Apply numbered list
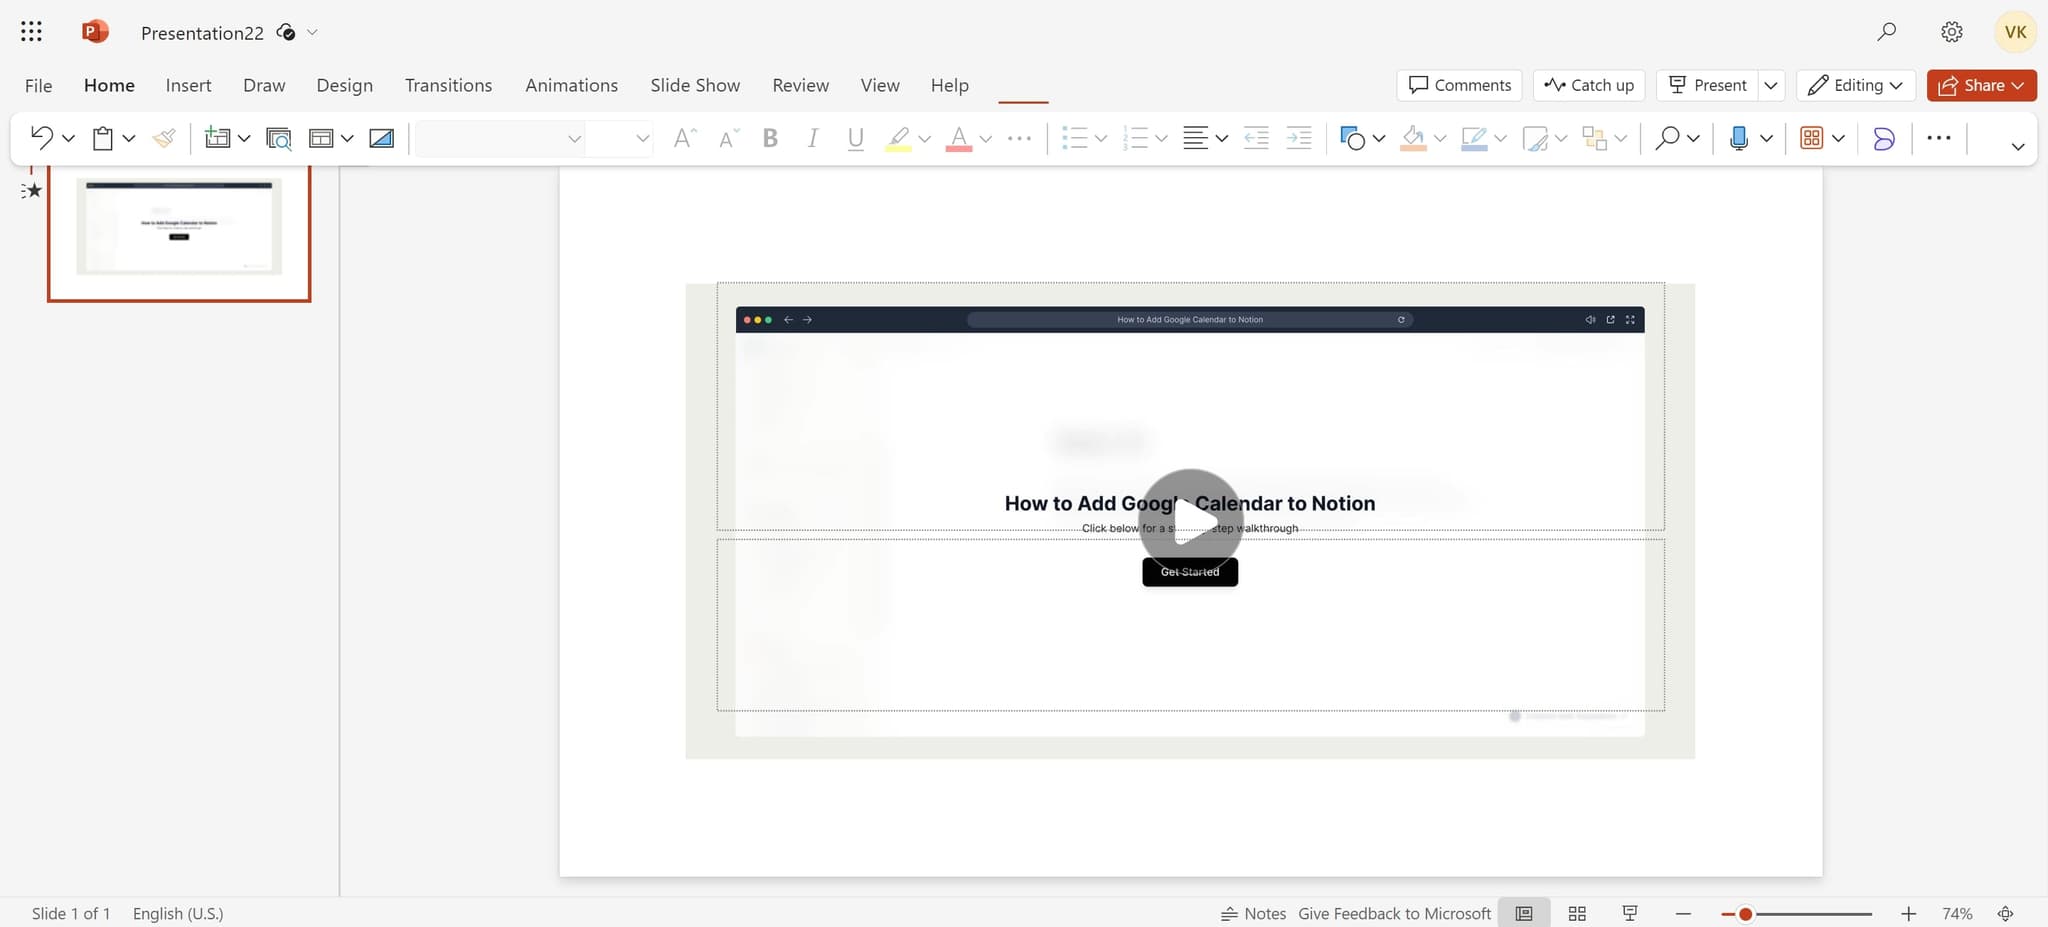The image size is (2048, 927). click(x=1135, y=138)
